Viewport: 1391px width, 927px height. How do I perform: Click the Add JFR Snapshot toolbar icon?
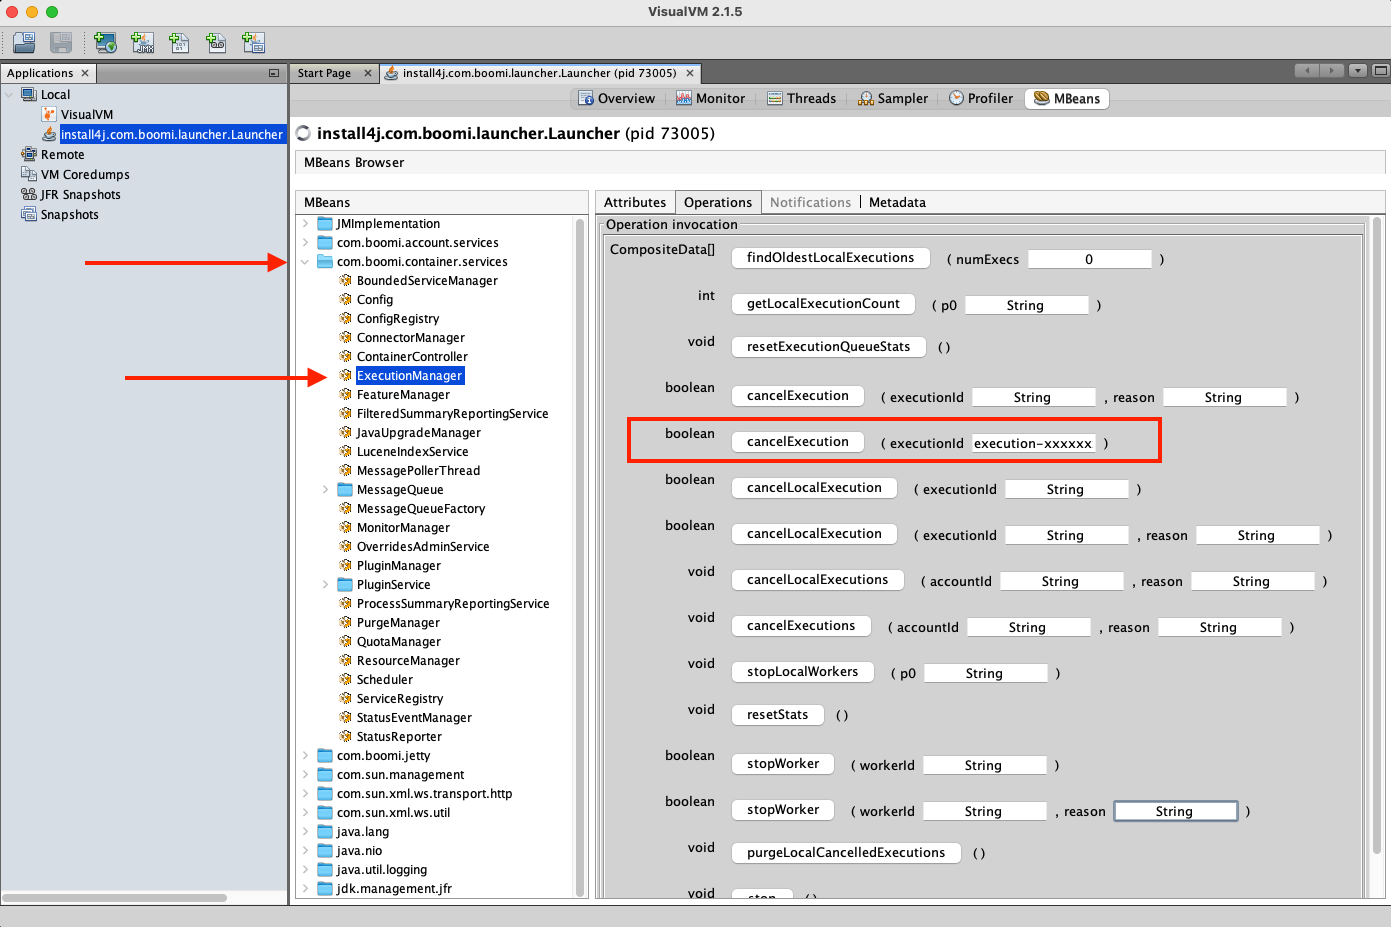[x=215, y=42]
